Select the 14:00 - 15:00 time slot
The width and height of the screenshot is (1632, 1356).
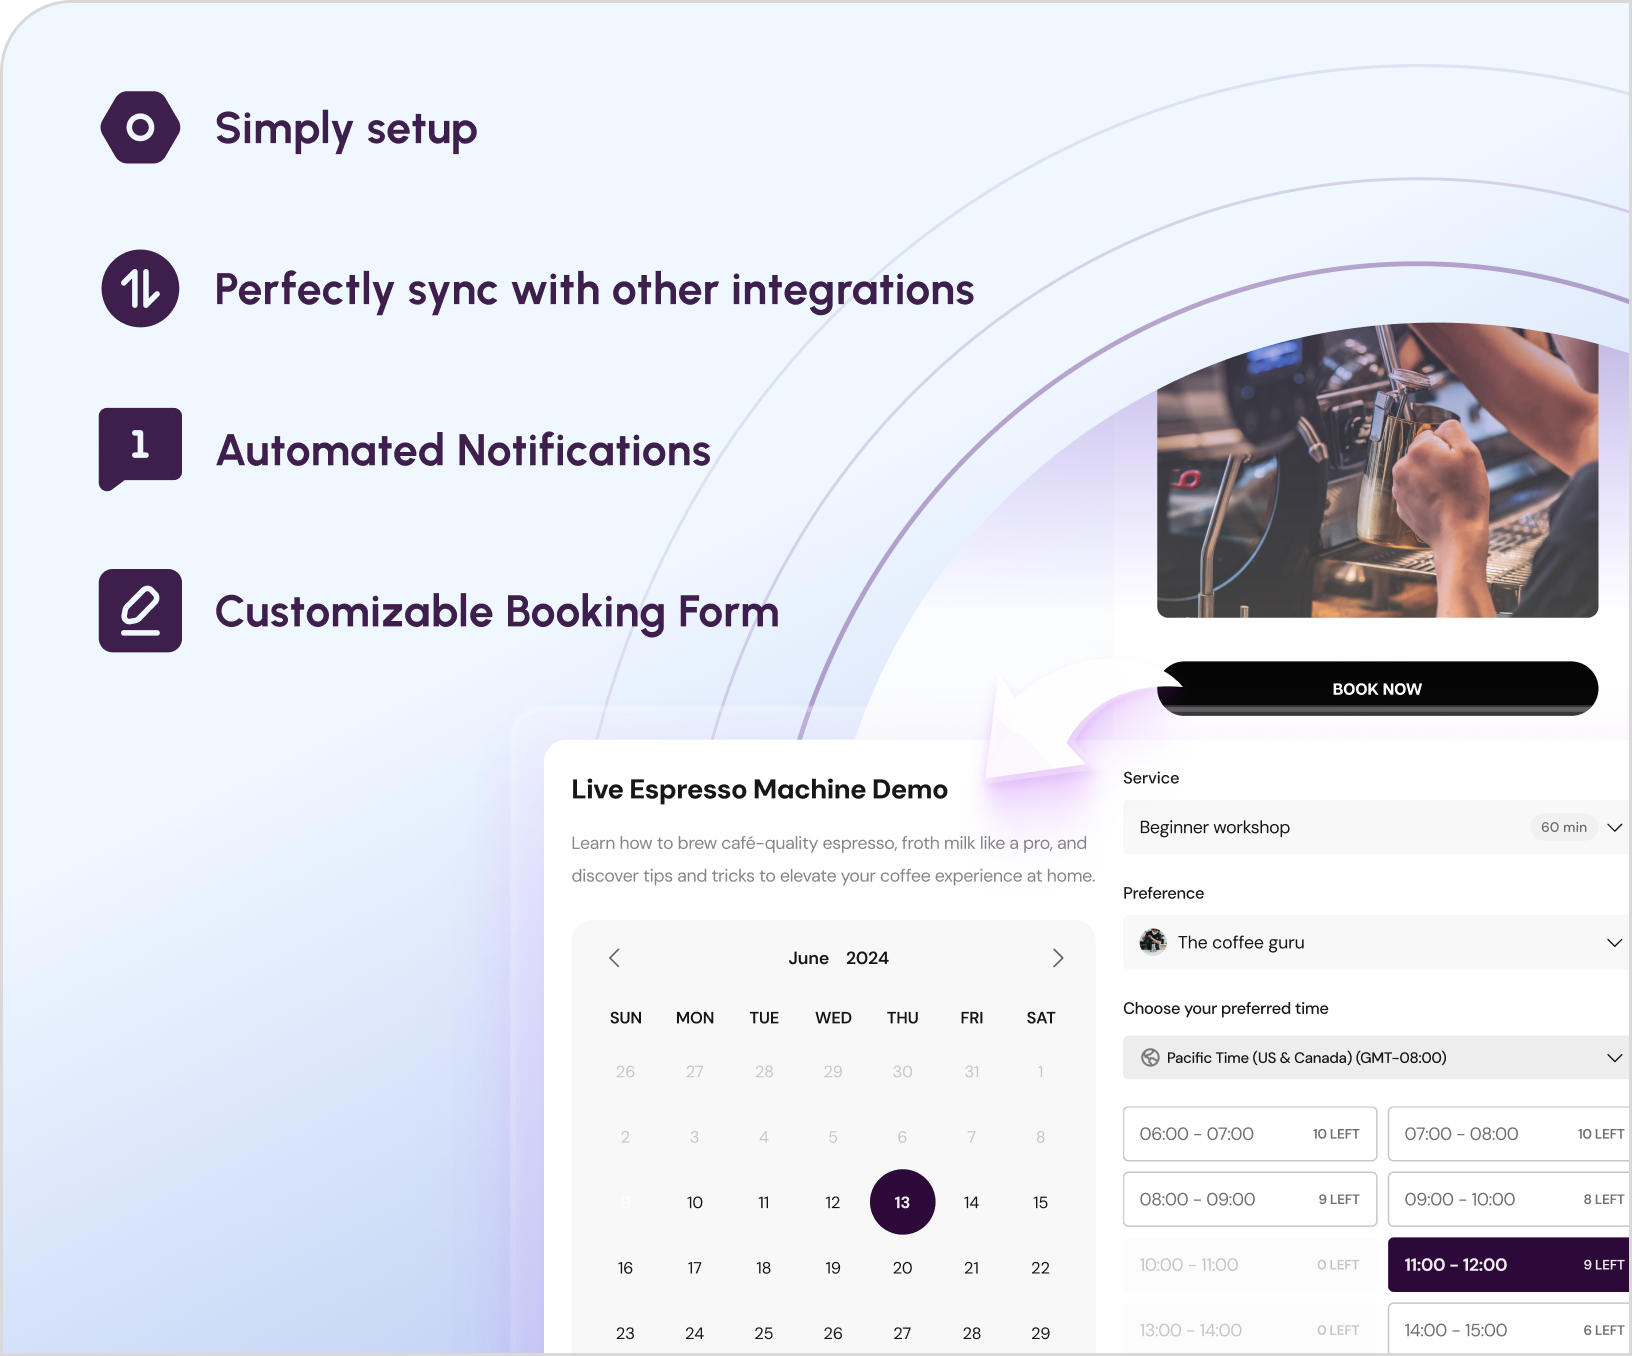coord(1508,1330)
